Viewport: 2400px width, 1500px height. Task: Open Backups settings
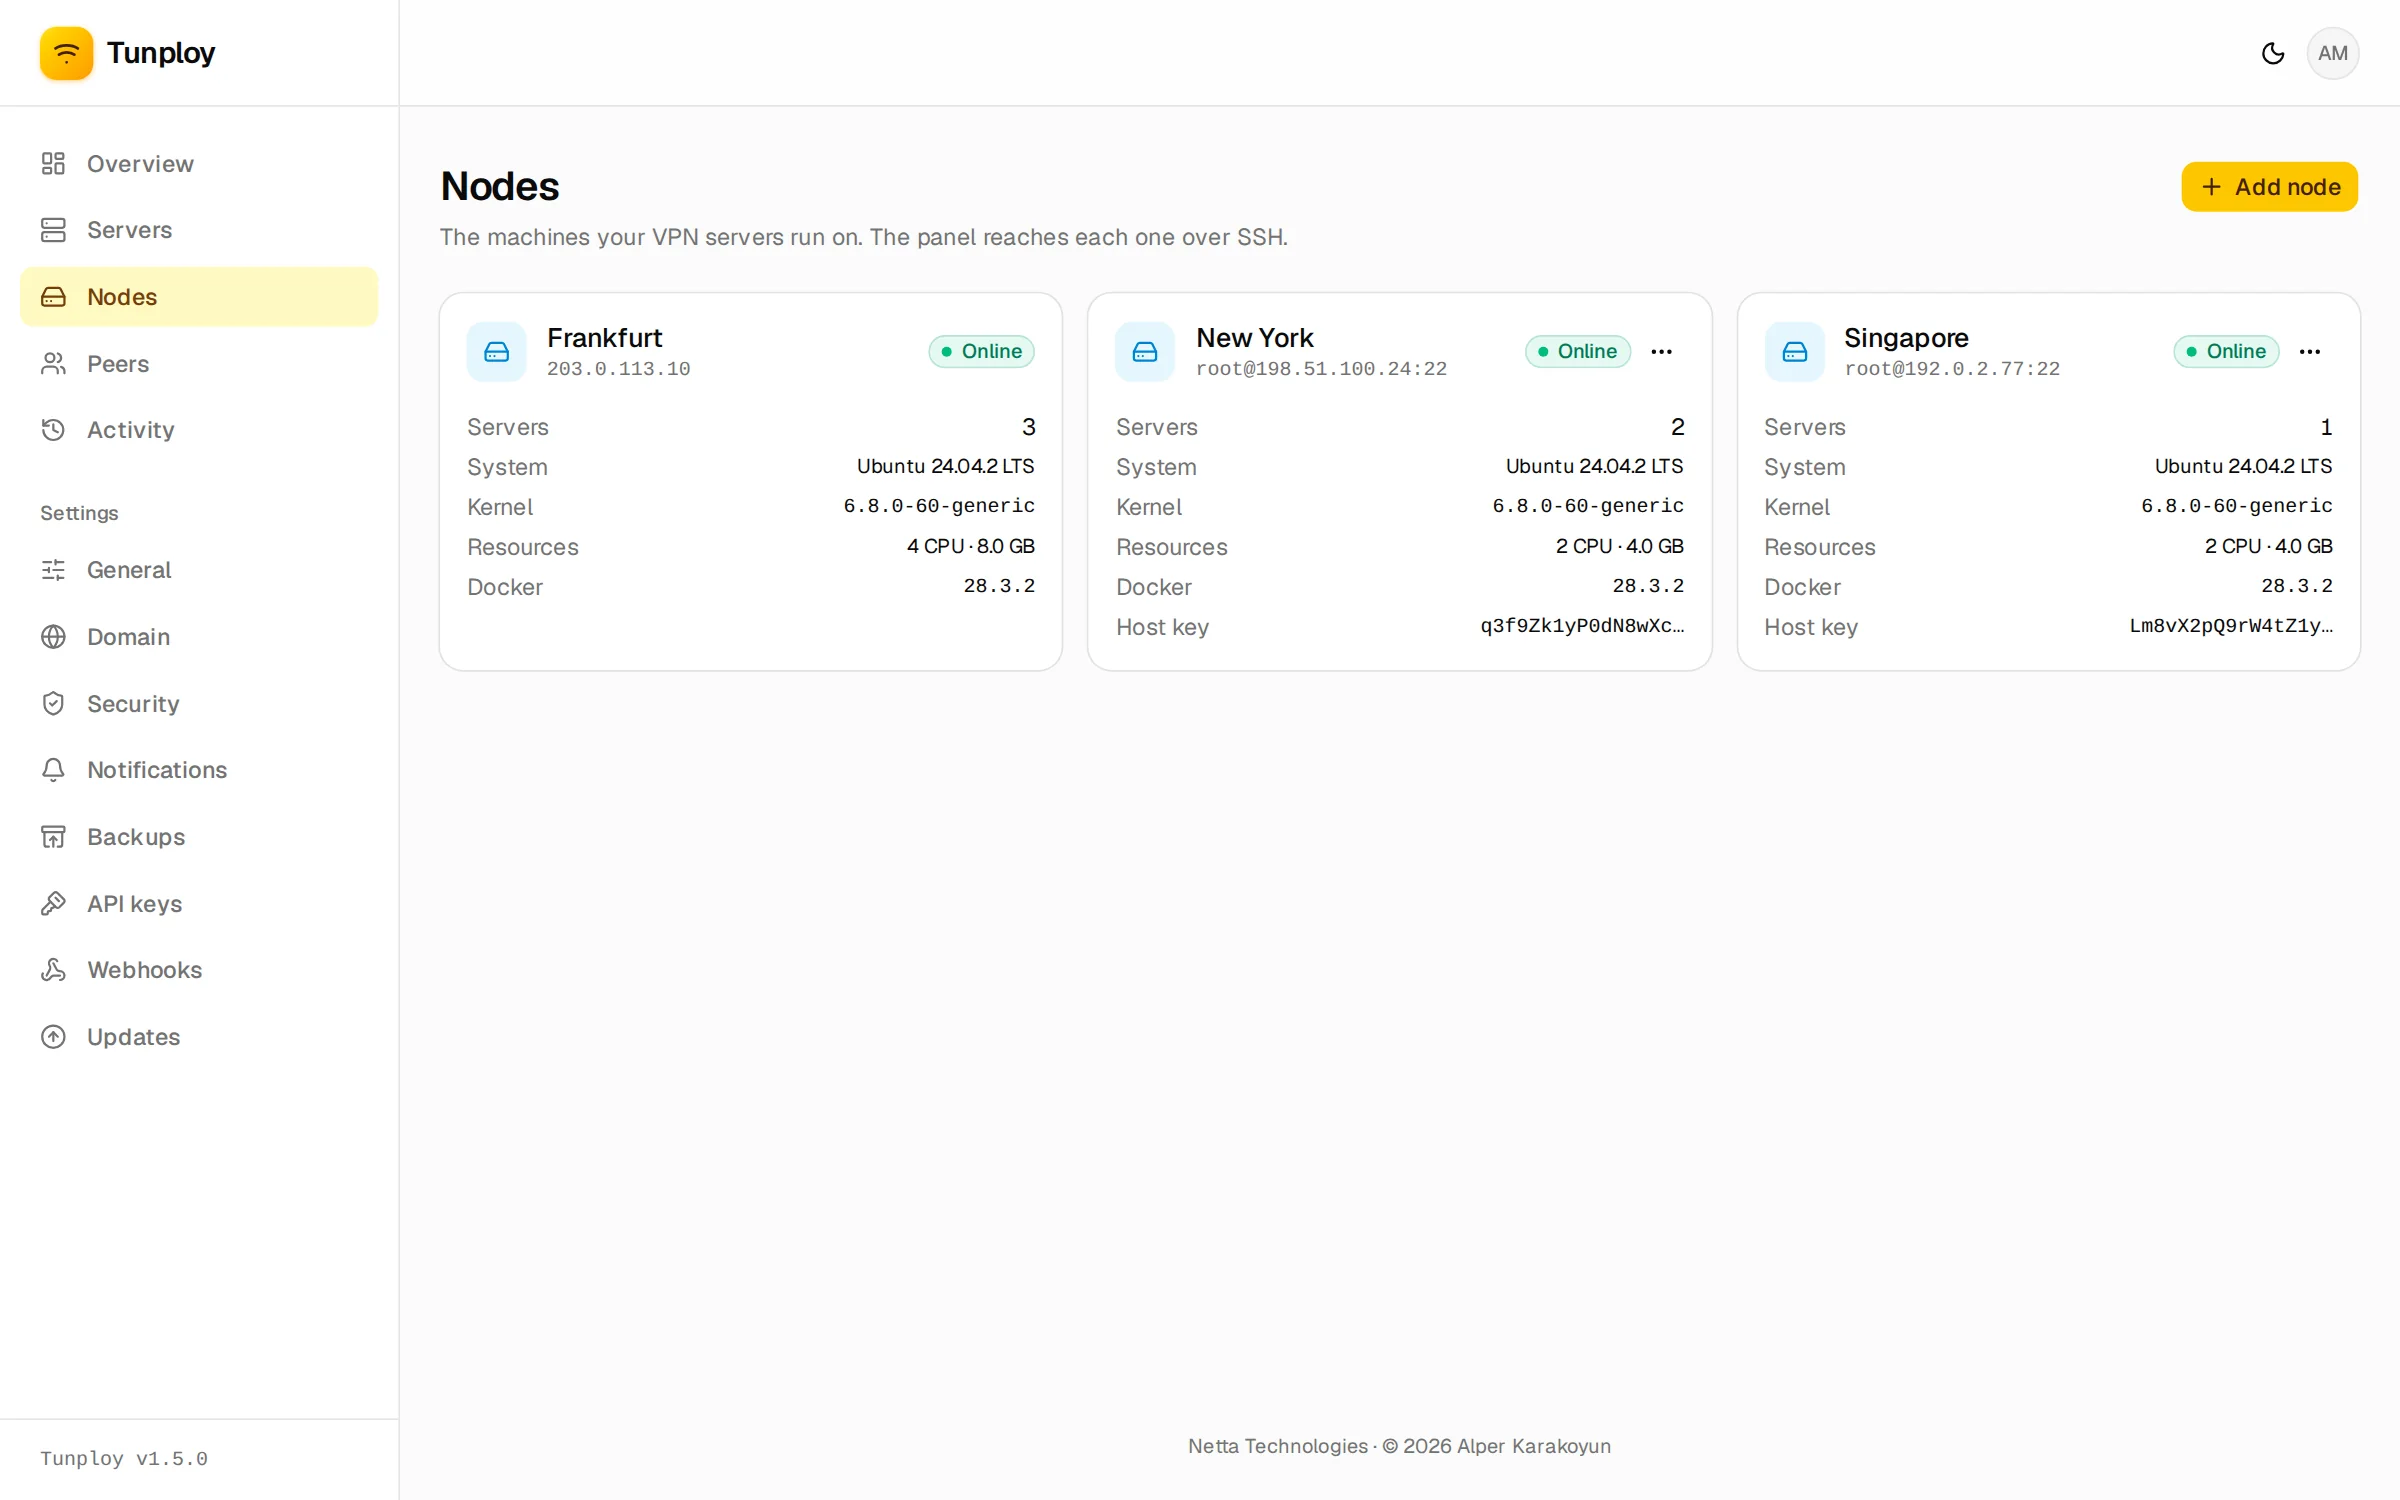tap(199, 837)
